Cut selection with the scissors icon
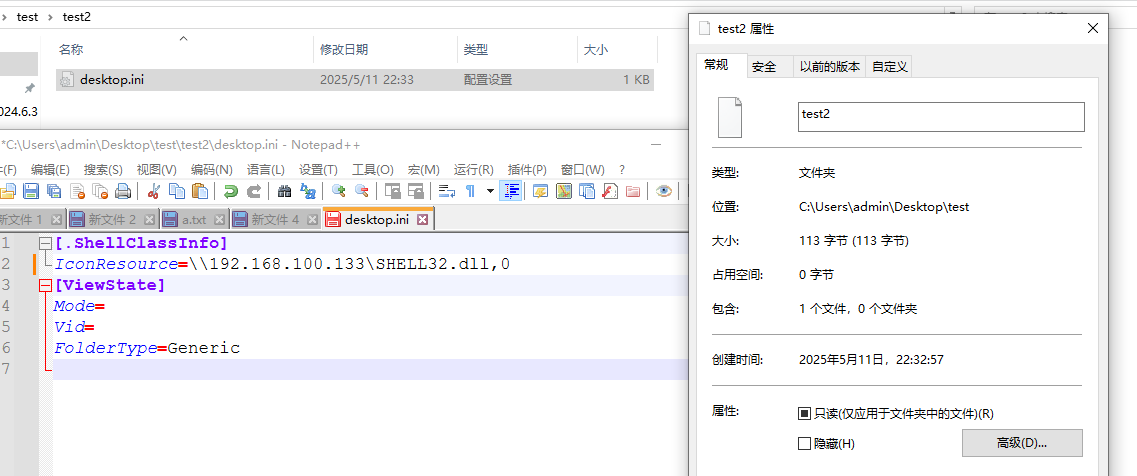This screenshot has width=1137, height=476. coord(153,191)
